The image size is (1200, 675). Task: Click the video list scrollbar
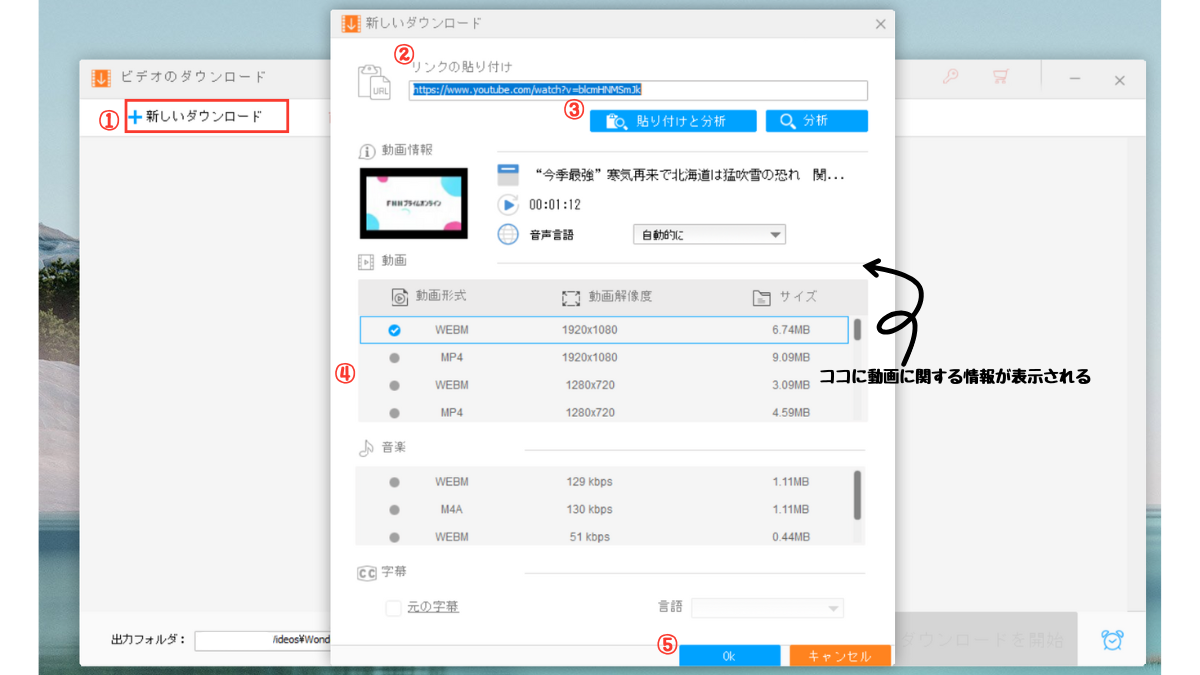click(857, 331)
